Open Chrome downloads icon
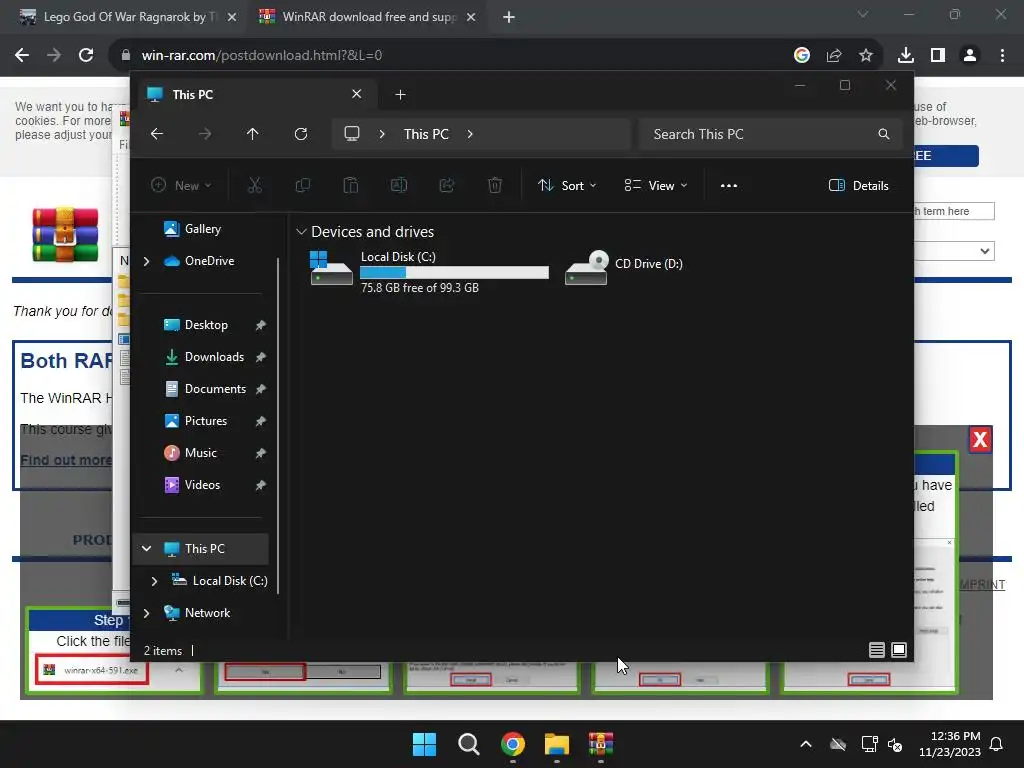Viewport: 1024px width, 768px height. [x=906, y=55]
